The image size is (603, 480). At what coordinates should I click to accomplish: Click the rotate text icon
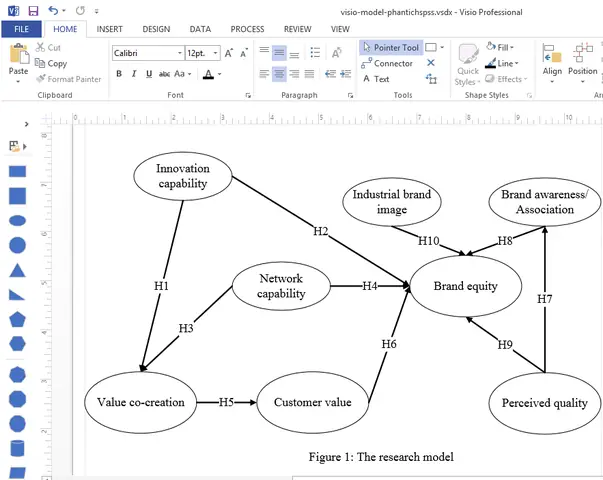click(x=336, y=52)
